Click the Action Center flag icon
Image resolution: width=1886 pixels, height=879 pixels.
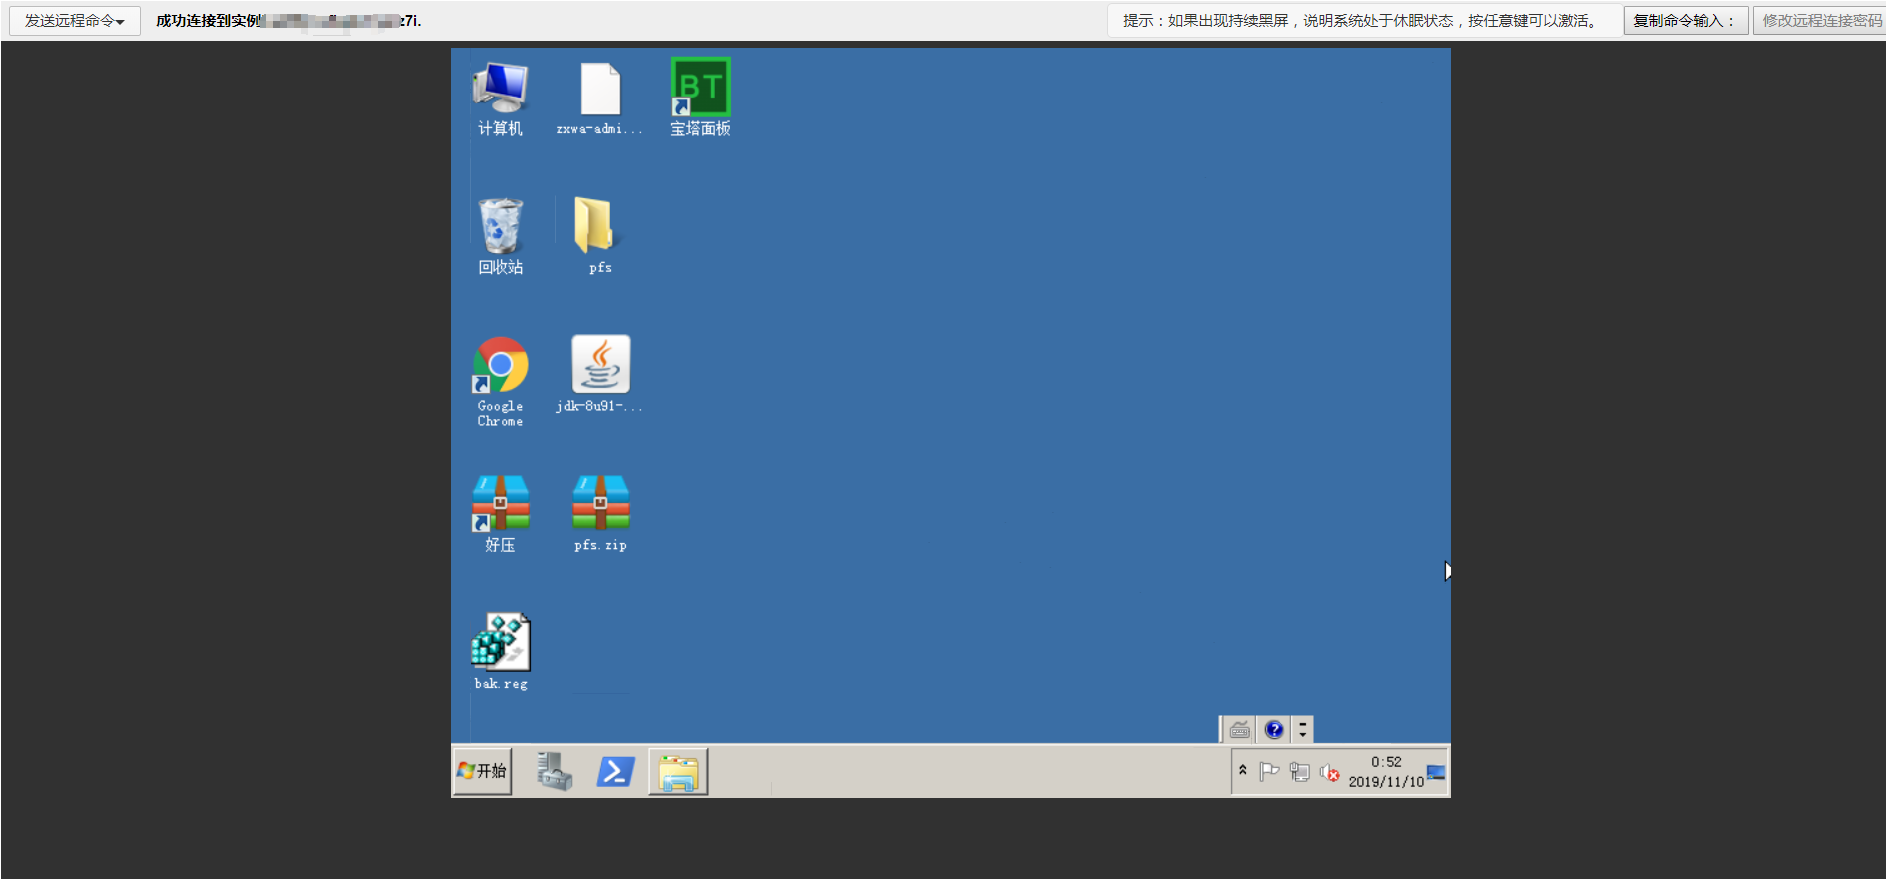1269,771
